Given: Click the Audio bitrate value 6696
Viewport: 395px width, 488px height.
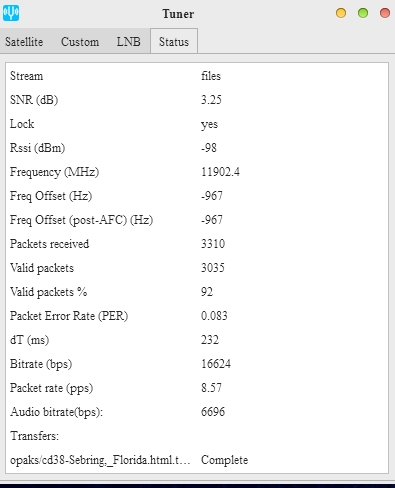Looking at the screenshot, I should (x=213, y=412).
